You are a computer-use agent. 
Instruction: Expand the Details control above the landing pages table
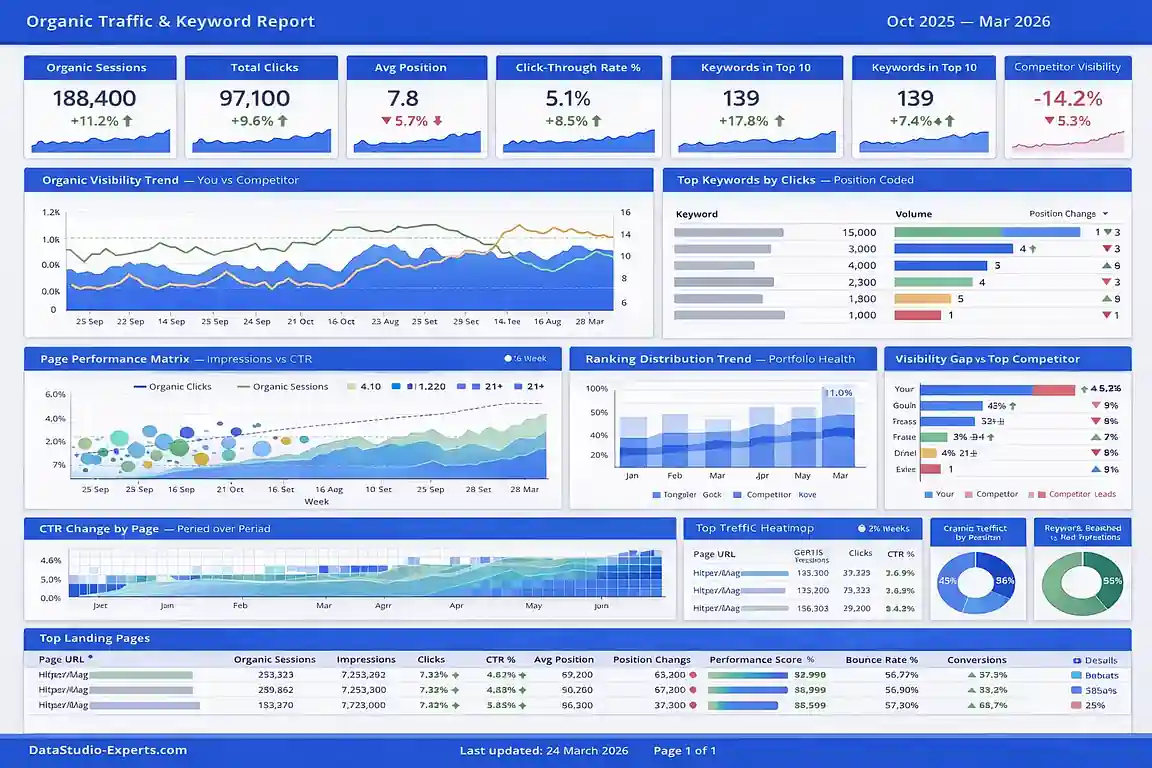pyautogui.click(x=1089, y=659)
